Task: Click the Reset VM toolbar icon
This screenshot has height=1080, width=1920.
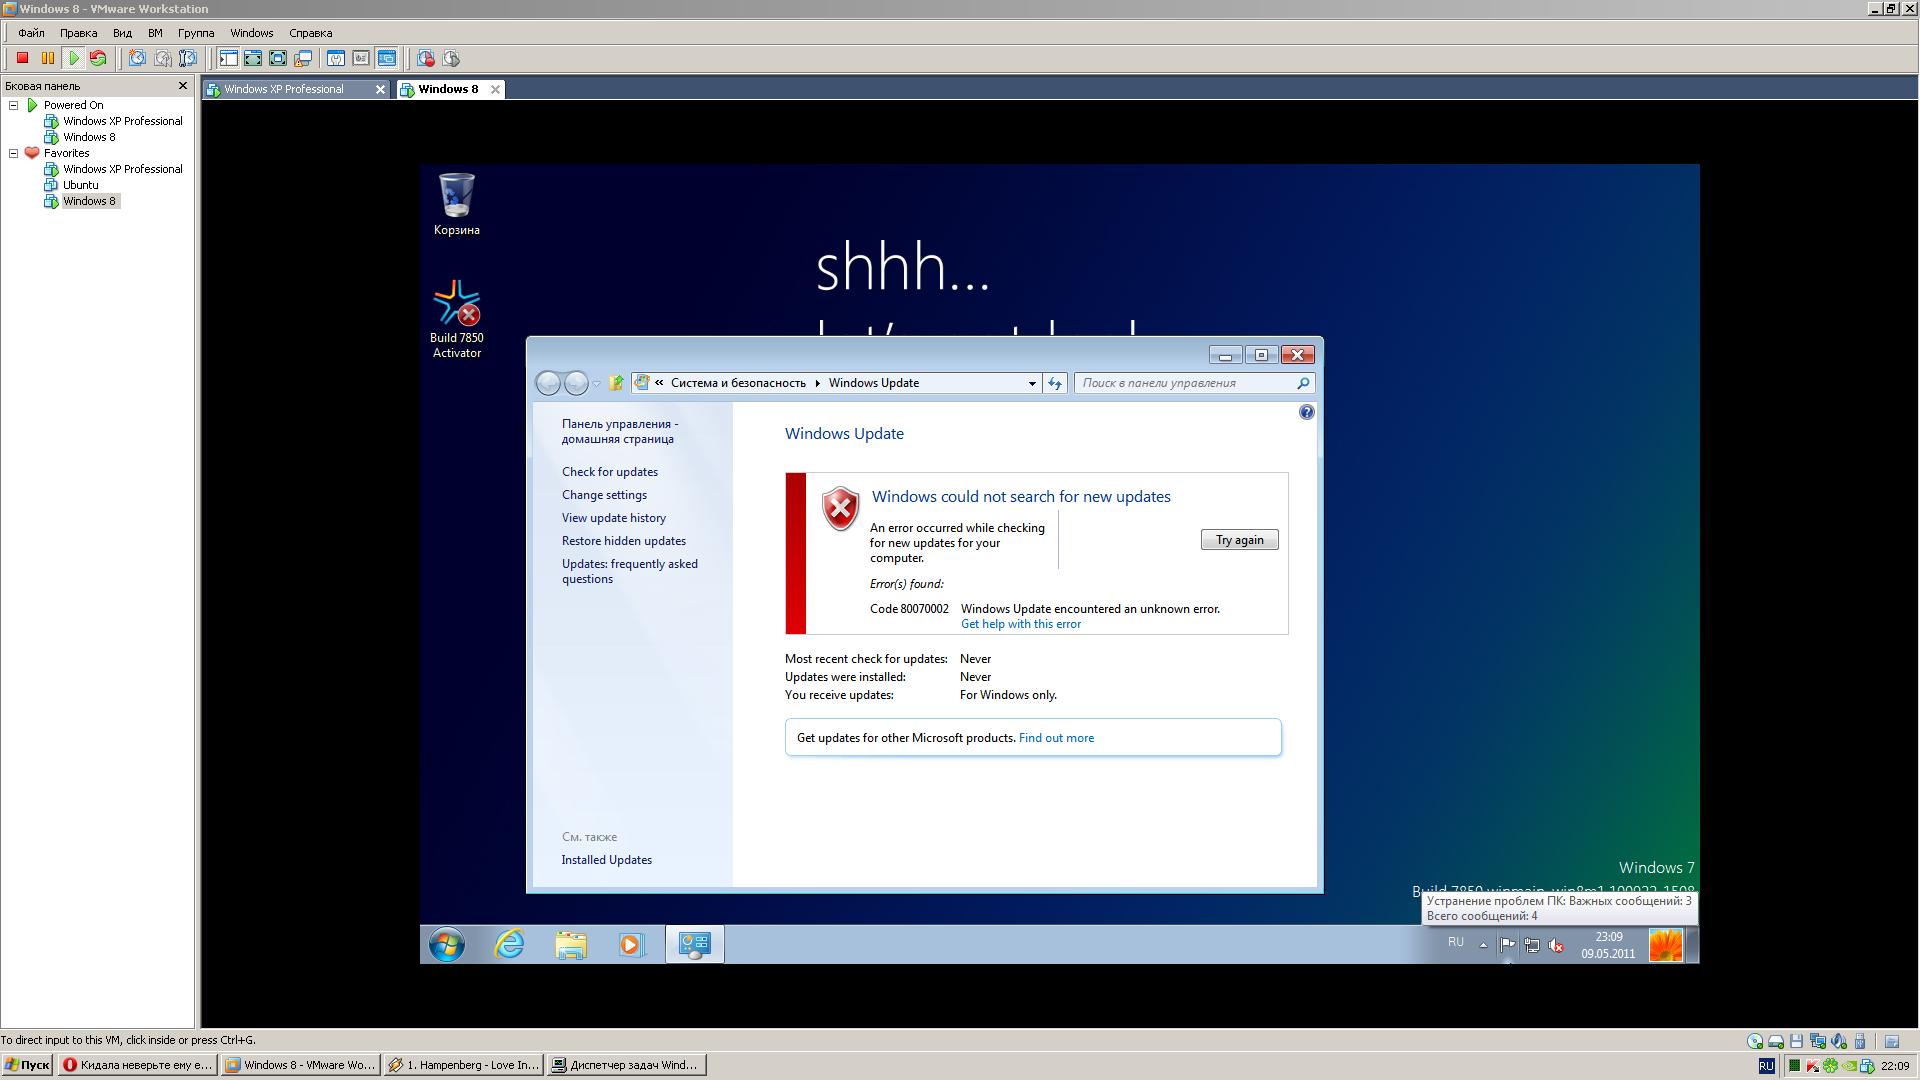Action: coord(98,58)
